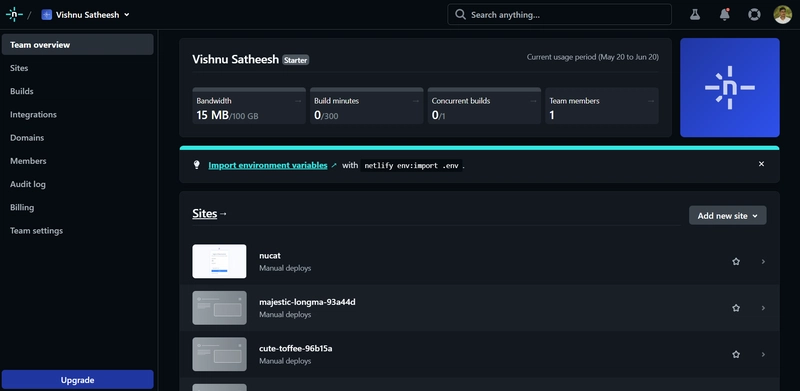Click the Search anything field

point(559,14)
